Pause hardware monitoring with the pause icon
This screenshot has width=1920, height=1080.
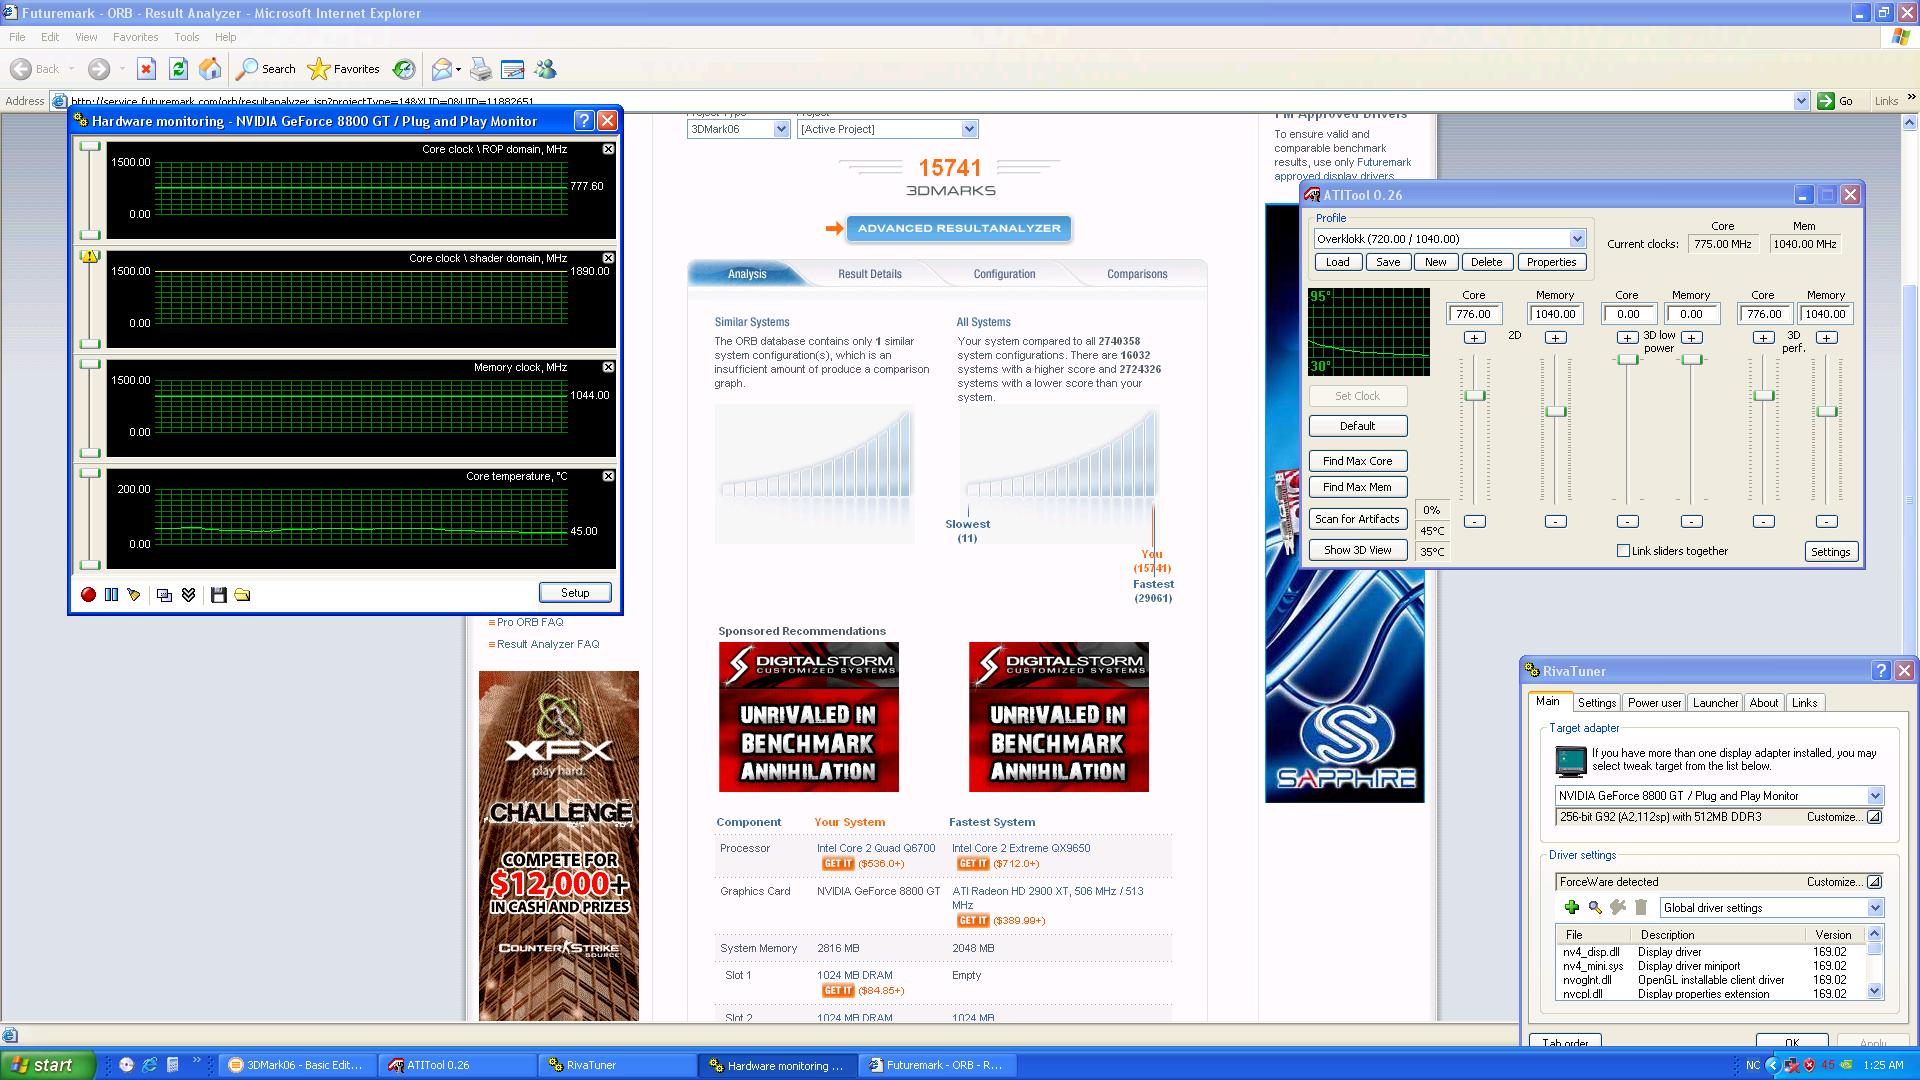coord(111,595)
